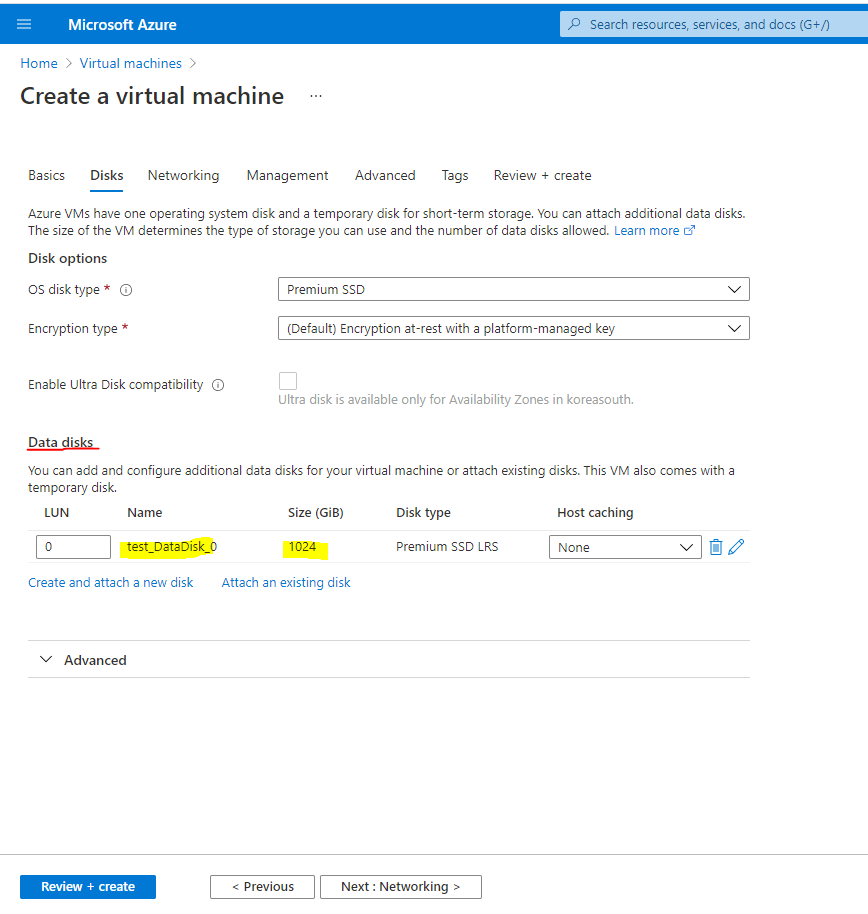Click the LUN input field
The width and height of the screenshot is (868, 914).
[x=73, y=547]
